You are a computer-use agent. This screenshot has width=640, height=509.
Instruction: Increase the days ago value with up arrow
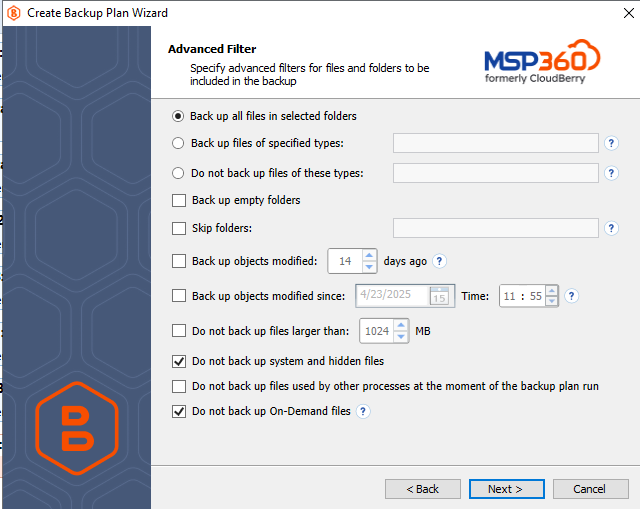369,256
